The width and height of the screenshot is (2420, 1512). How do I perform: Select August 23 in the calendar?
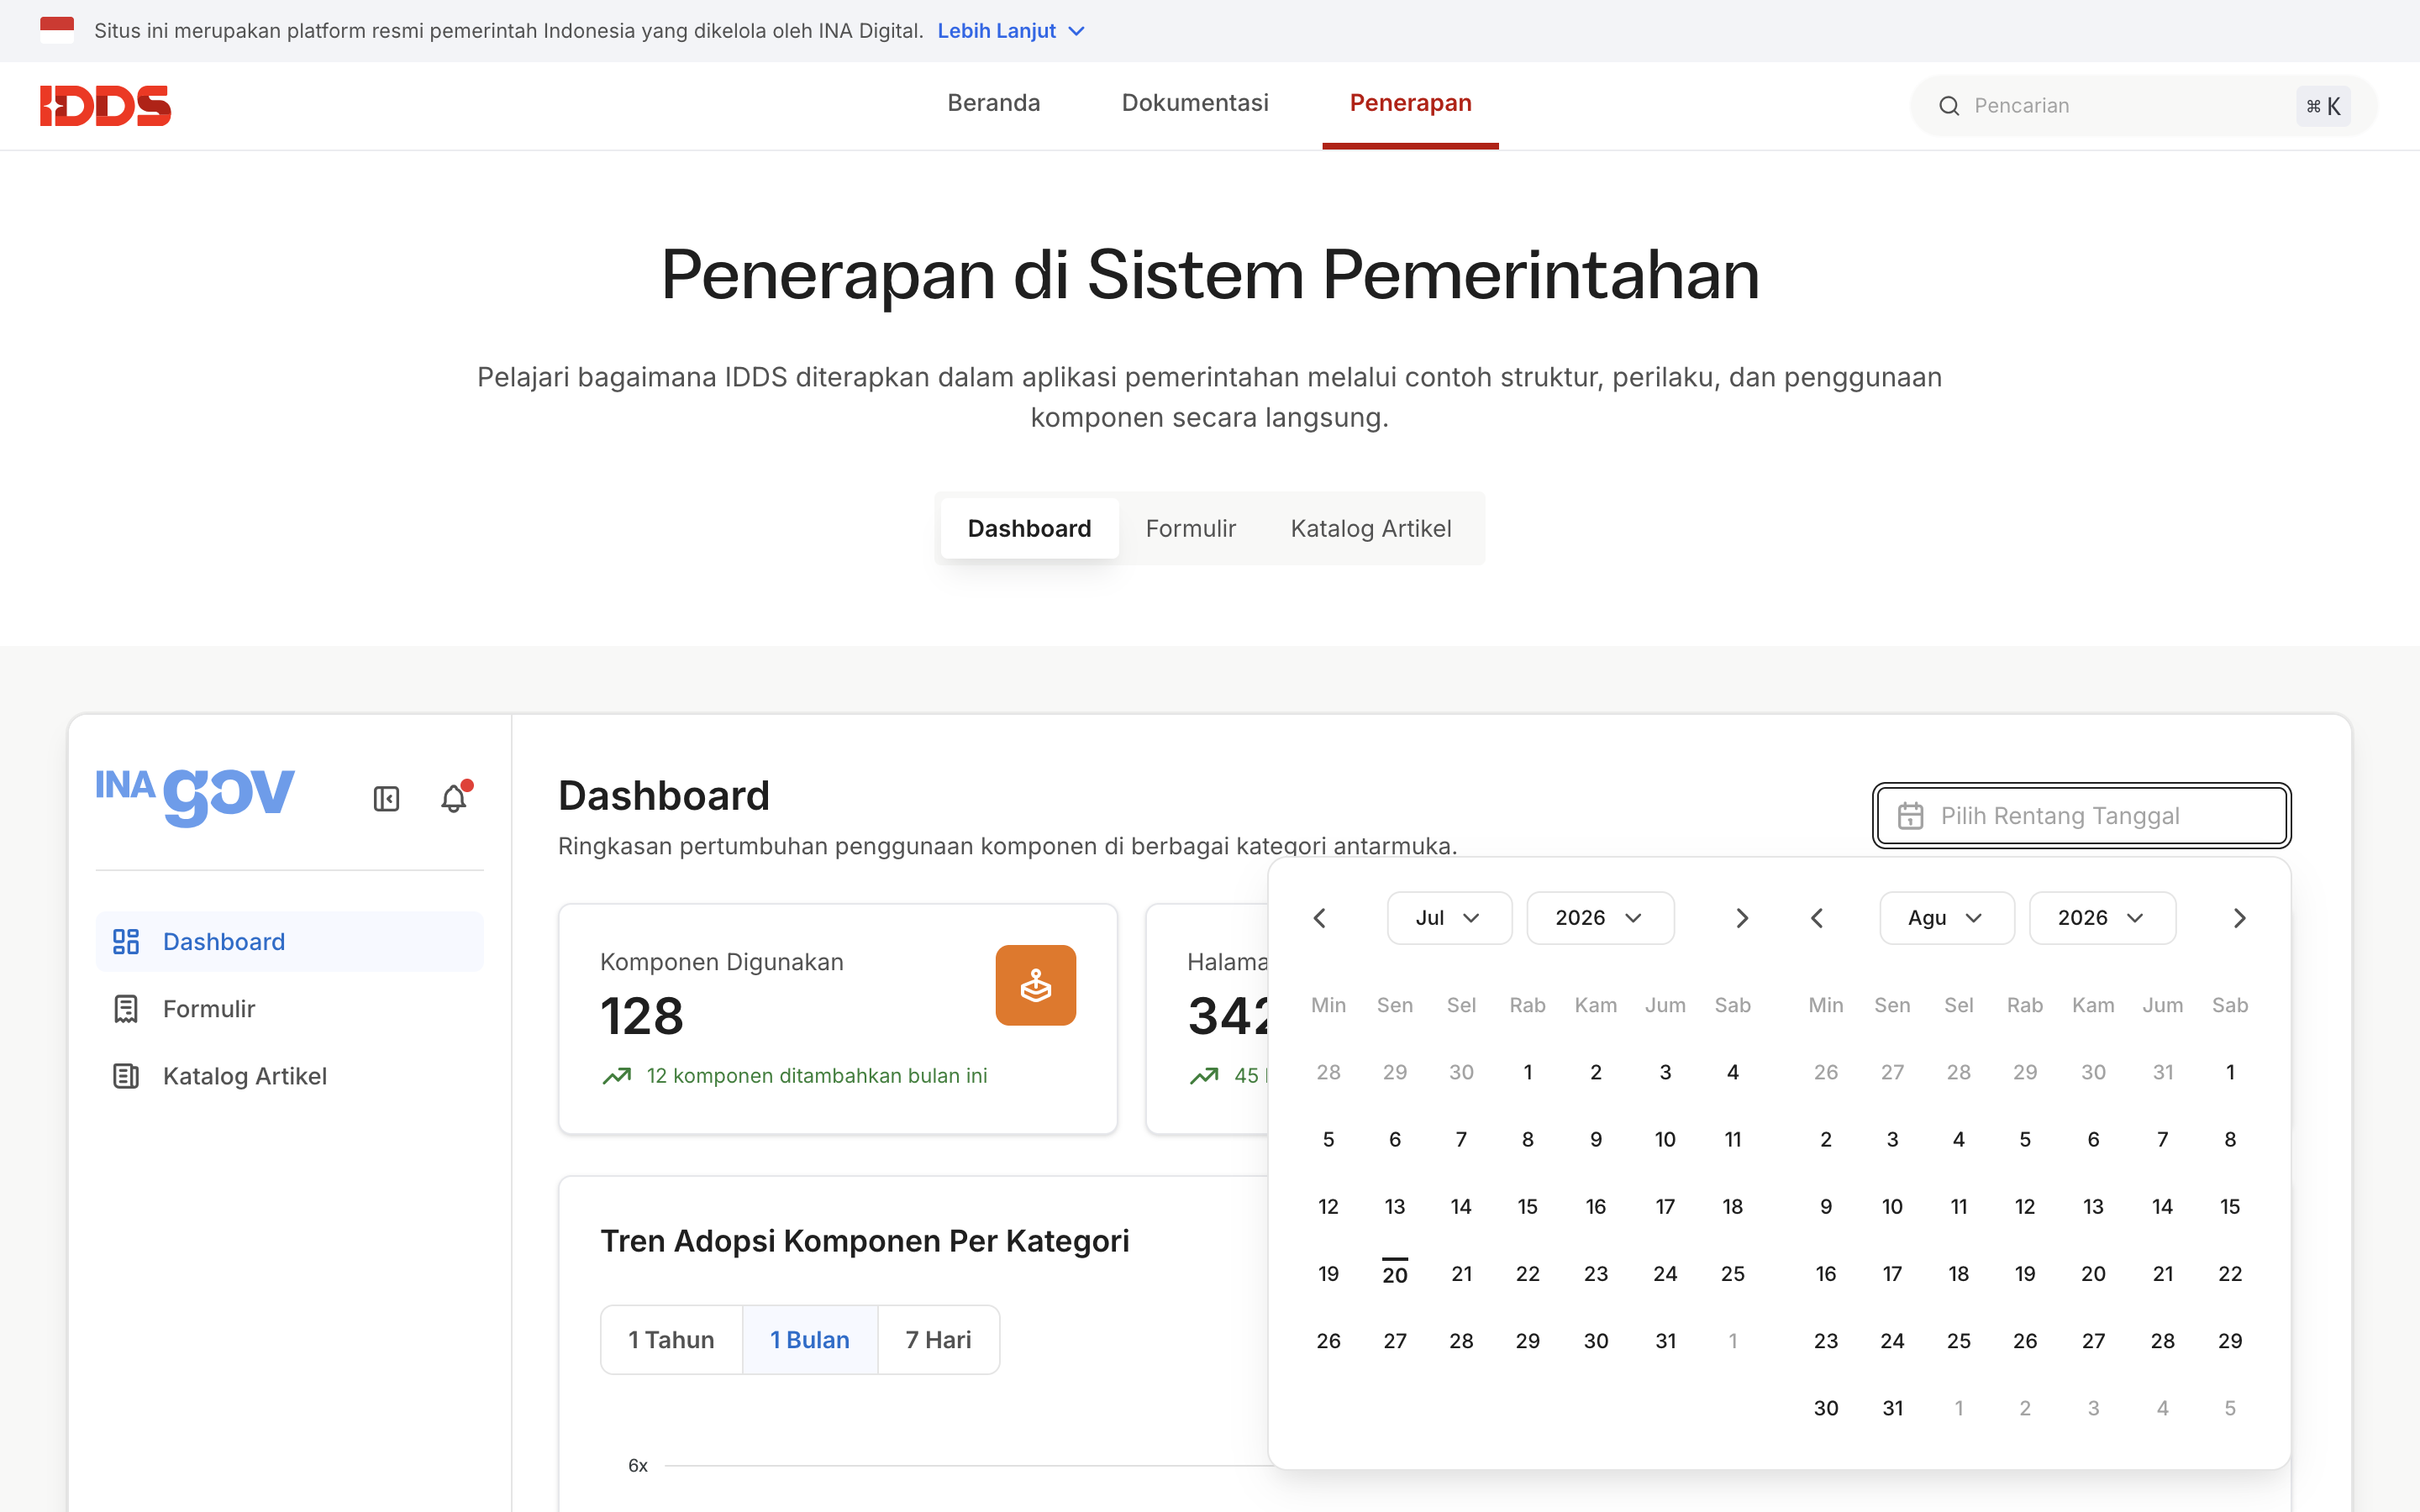[1825, 1341]
